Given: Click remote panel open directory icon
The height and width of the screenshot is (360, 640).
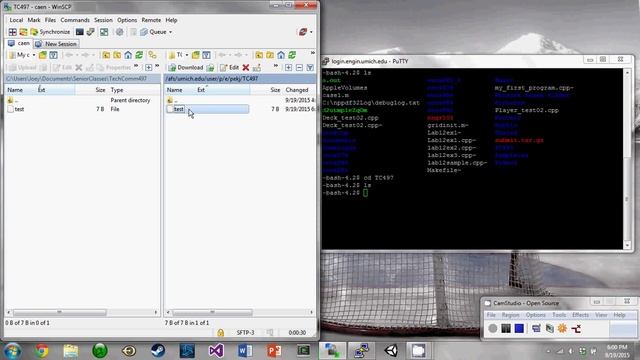Looking at the screenshot, I should (x=196, y=55).
